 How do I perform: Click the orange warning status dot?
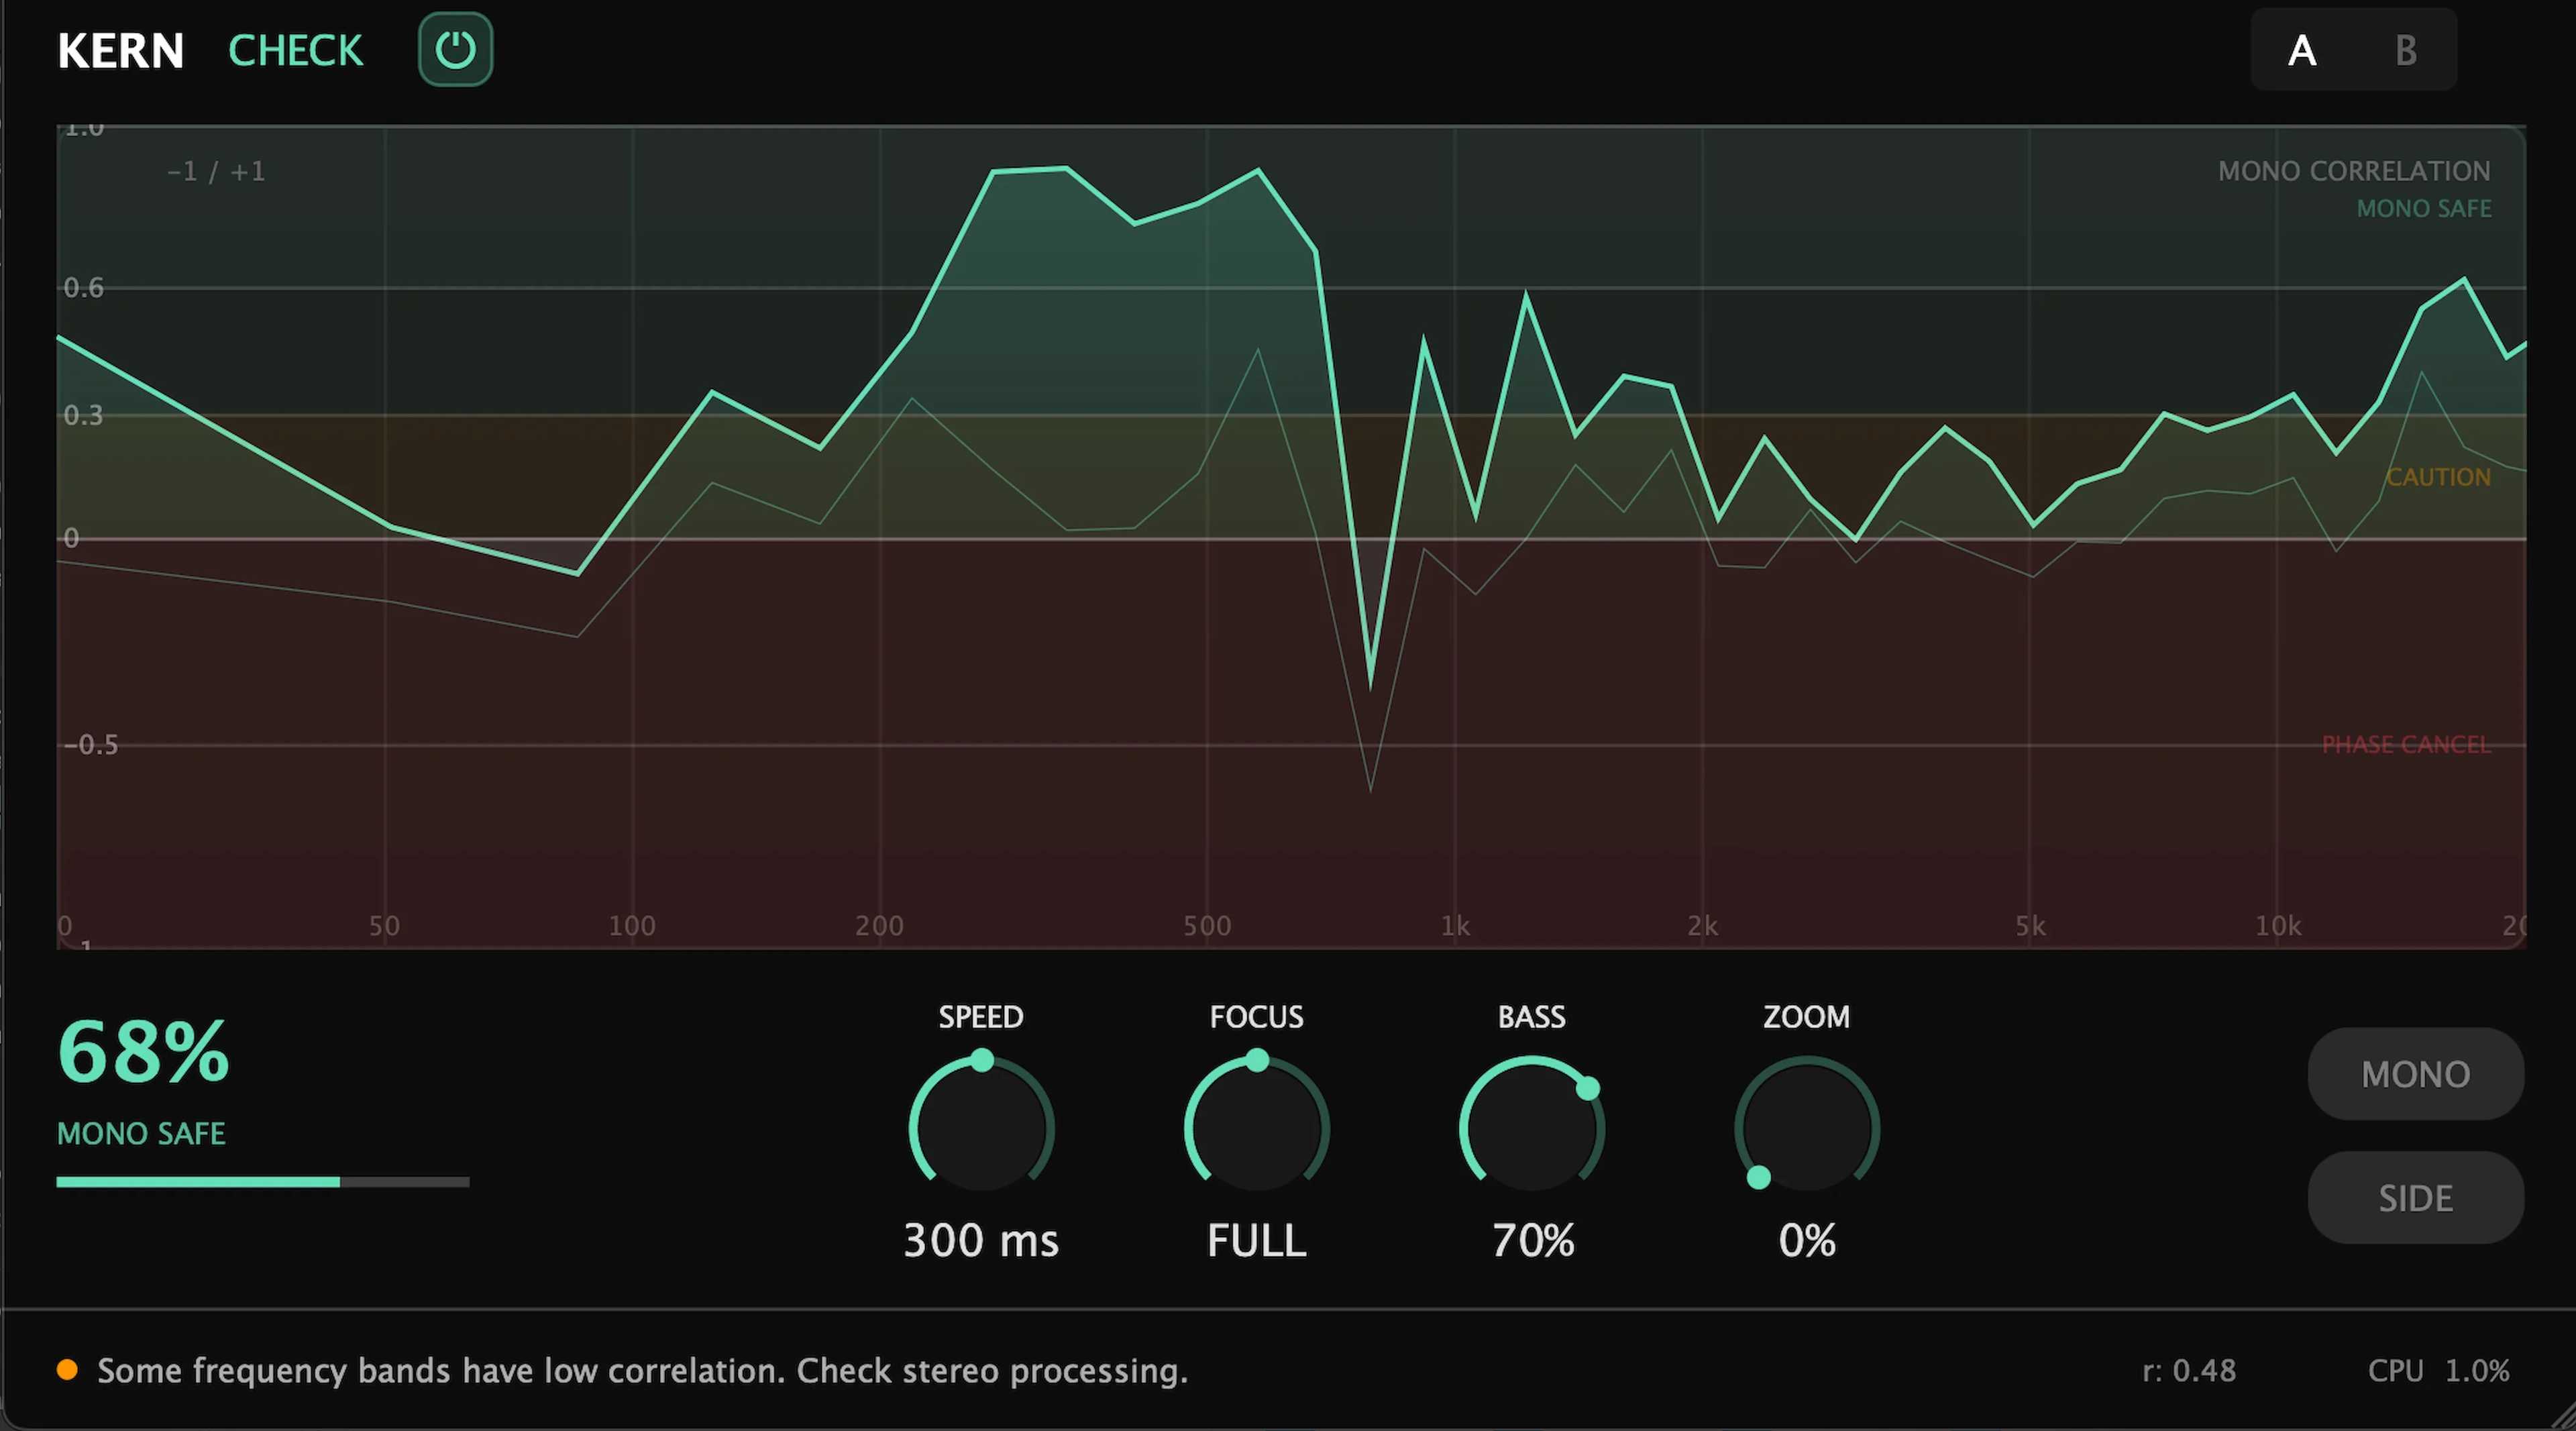click(x=67, y=1370)
